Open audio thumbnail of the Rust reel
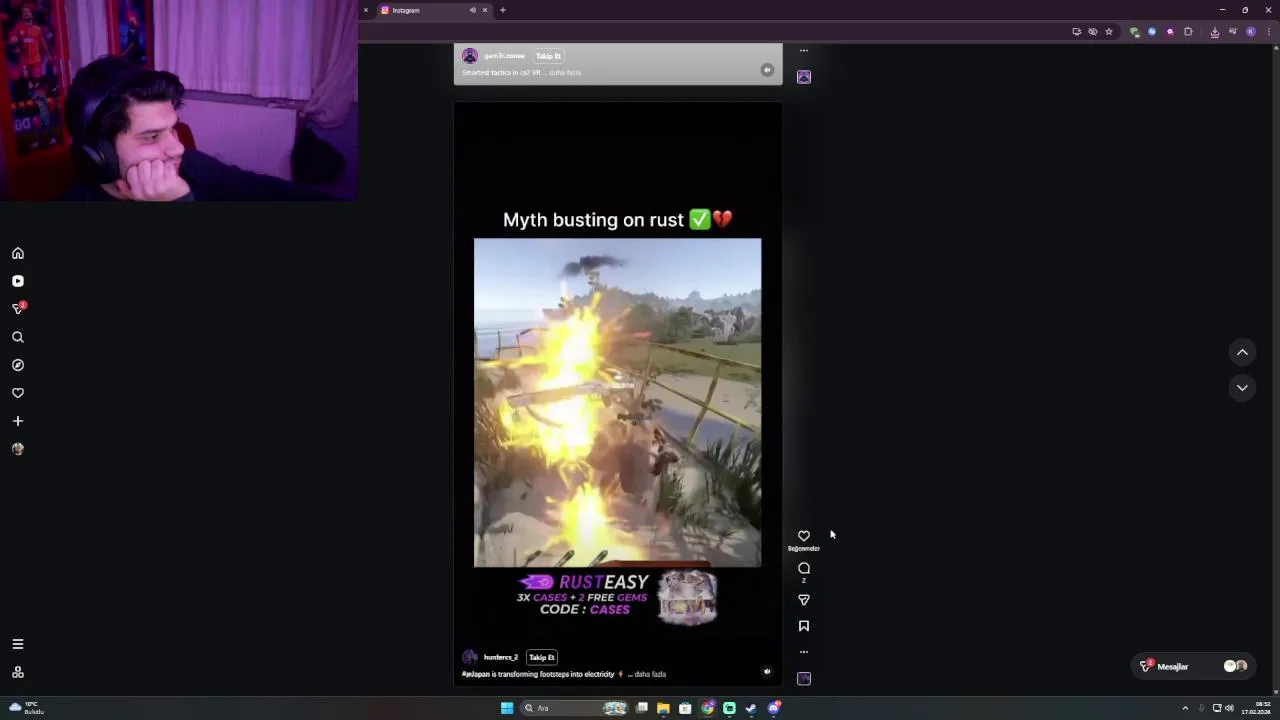Screen dimensions: 1280x720 pos(804,679)
